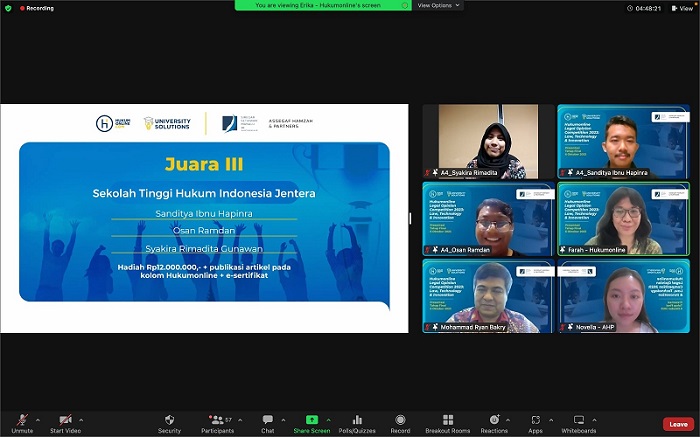Click the participant count 57 label
The image size is (700, 437).
[229, 420]
